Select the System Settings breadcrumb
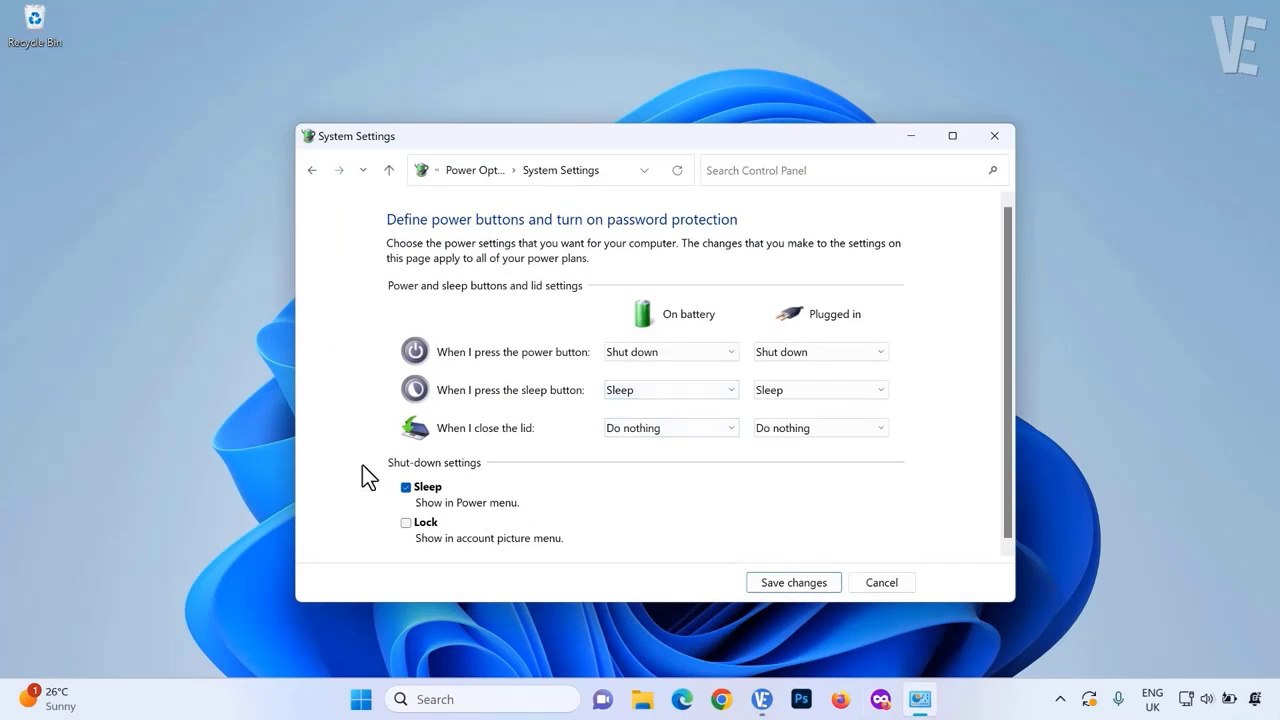 [561, 170]
